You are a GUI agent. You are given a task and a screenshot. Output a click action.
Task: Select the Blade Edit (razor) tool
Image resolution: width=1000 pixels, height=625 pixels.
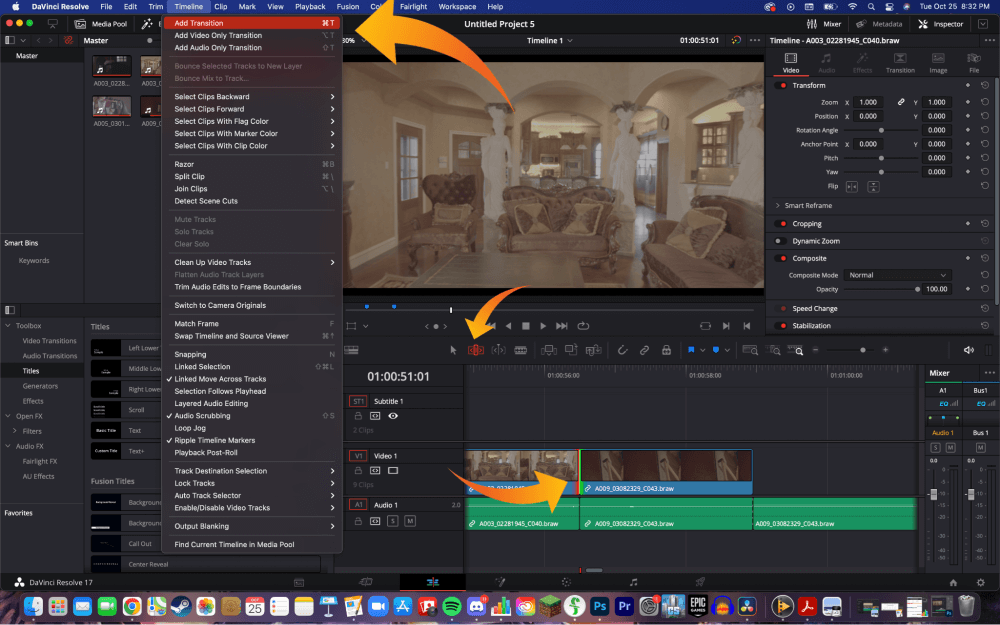(x=521, y=349)
